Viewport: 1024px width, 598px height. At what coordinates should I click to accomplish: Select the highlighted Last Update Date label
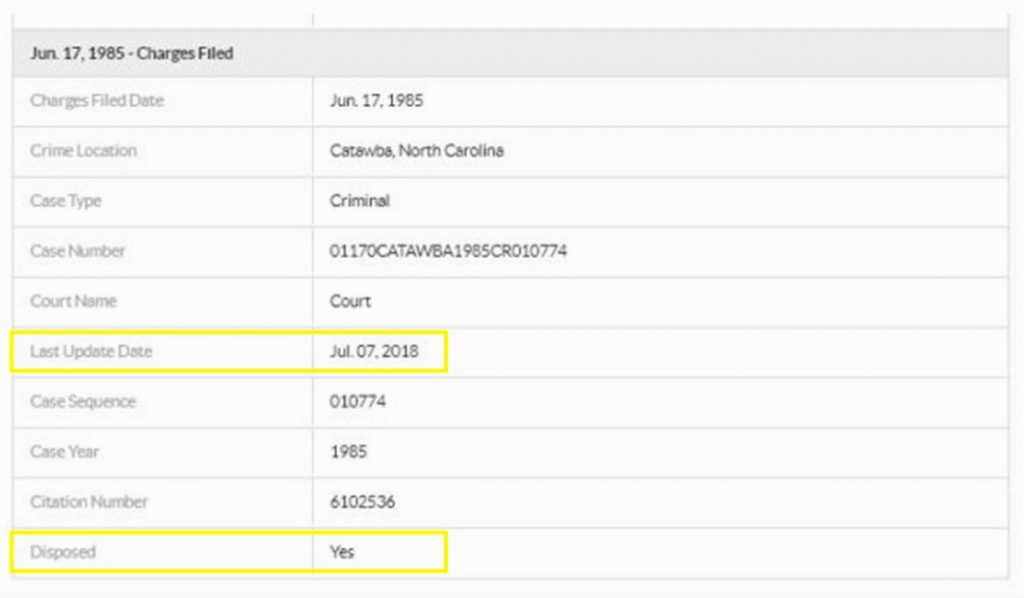click(91, 352)
